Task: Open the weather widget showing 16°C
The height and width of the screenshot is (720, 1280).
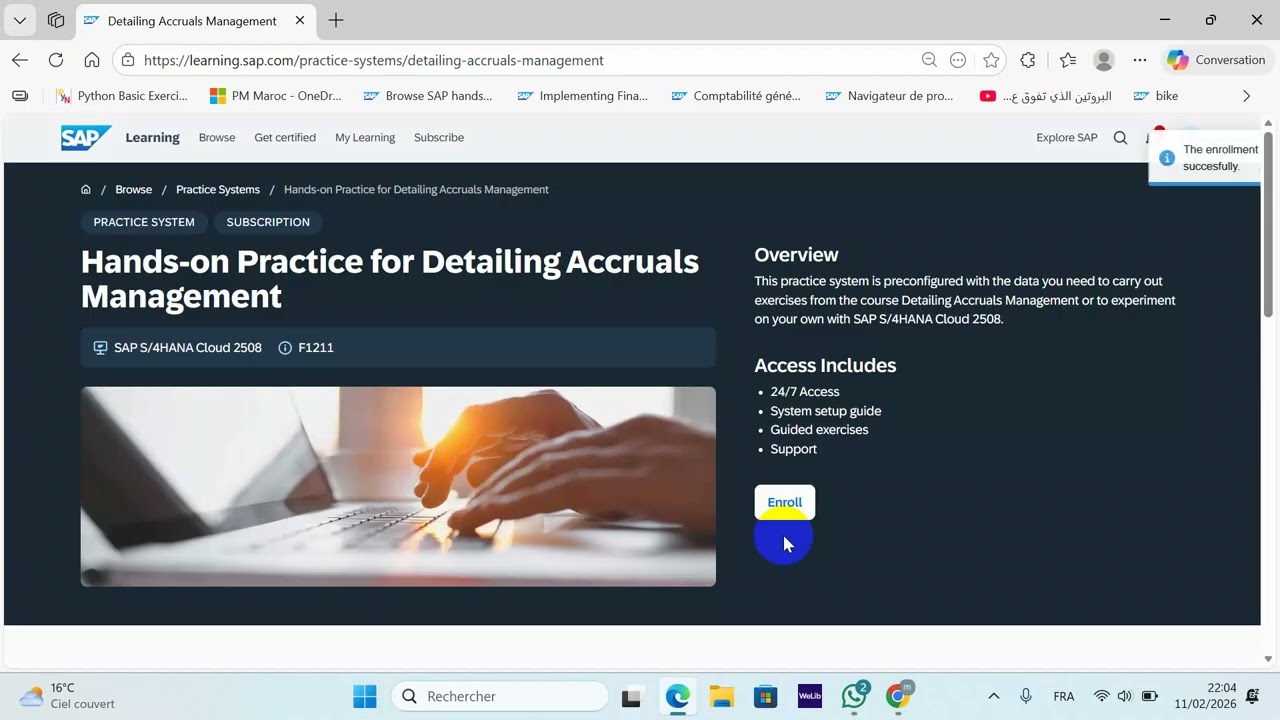Action: pos(68,696)
